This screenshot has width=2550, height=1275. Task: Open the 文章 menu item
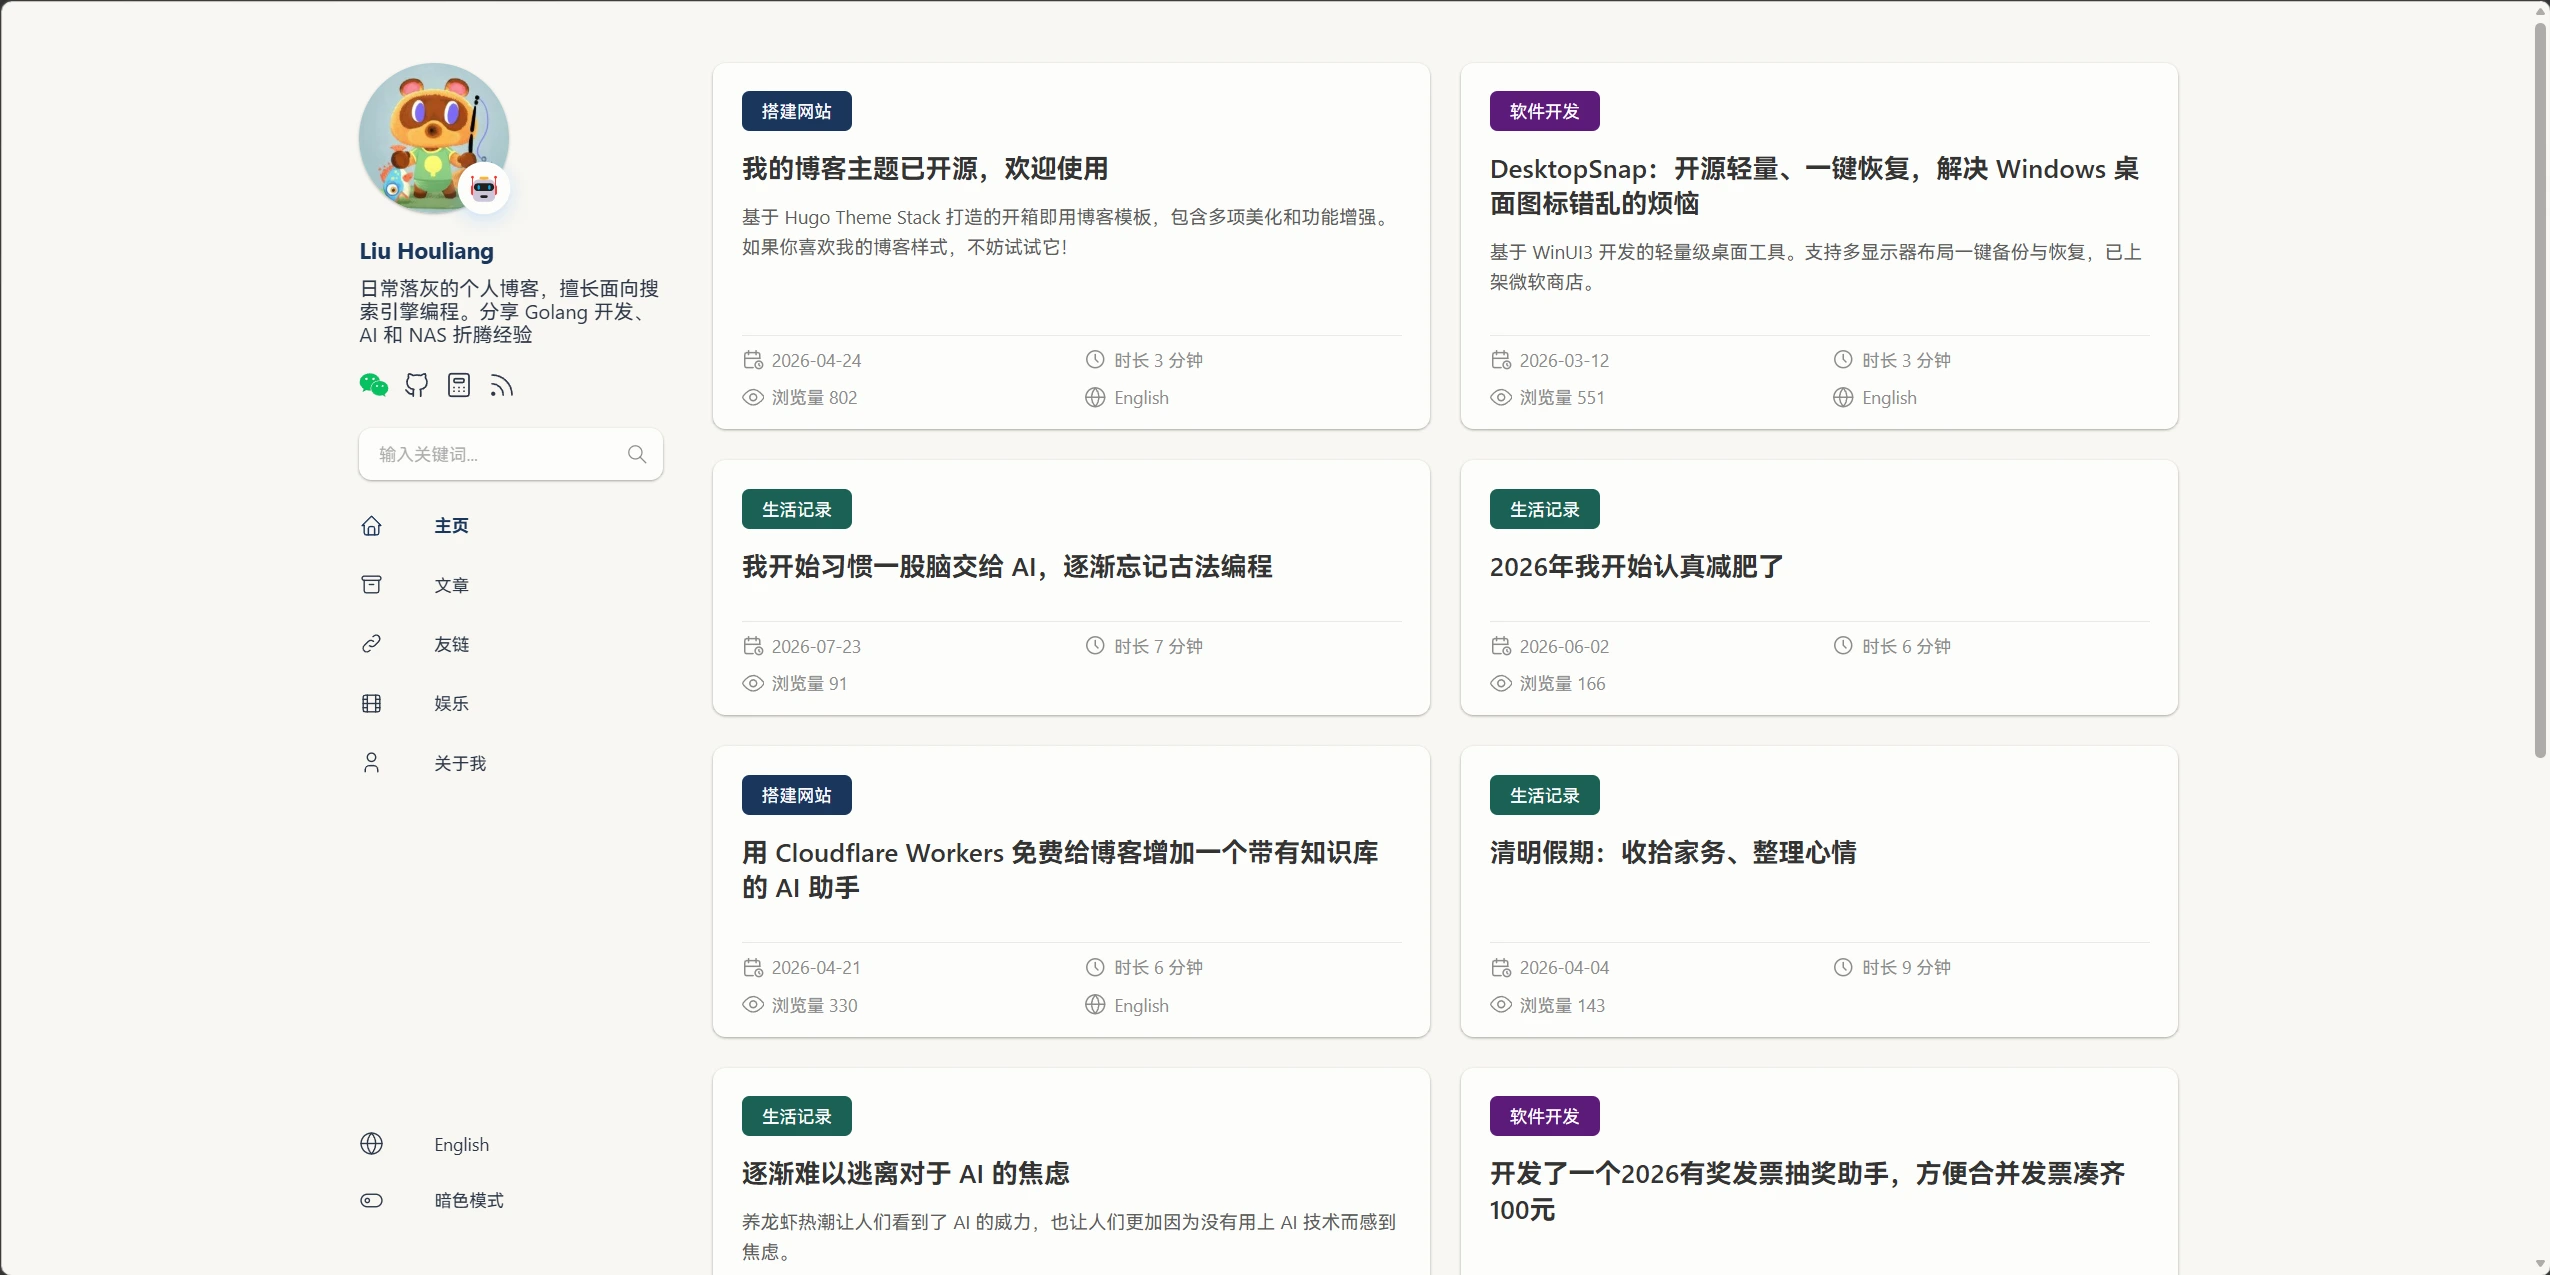point(451,585)
